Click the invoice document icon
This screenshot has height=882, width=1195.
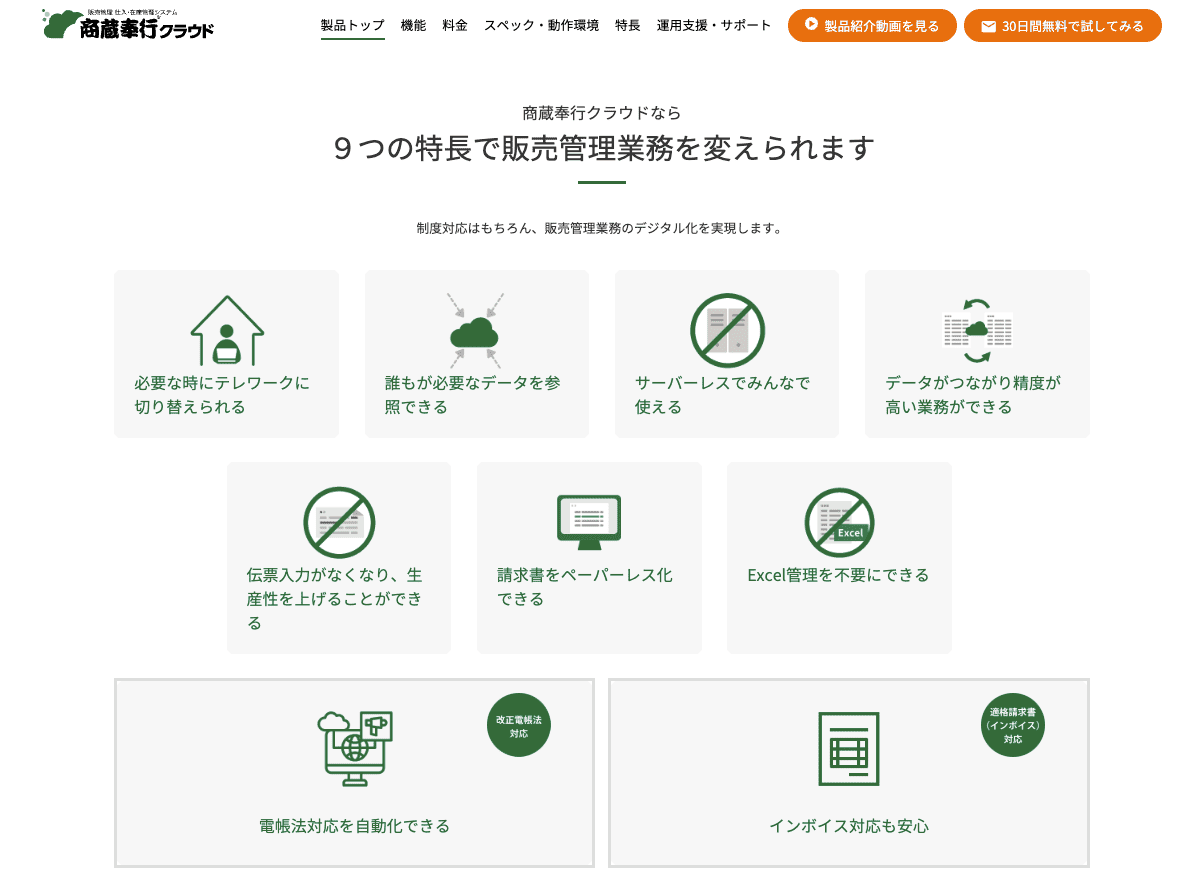click(849, 749)
